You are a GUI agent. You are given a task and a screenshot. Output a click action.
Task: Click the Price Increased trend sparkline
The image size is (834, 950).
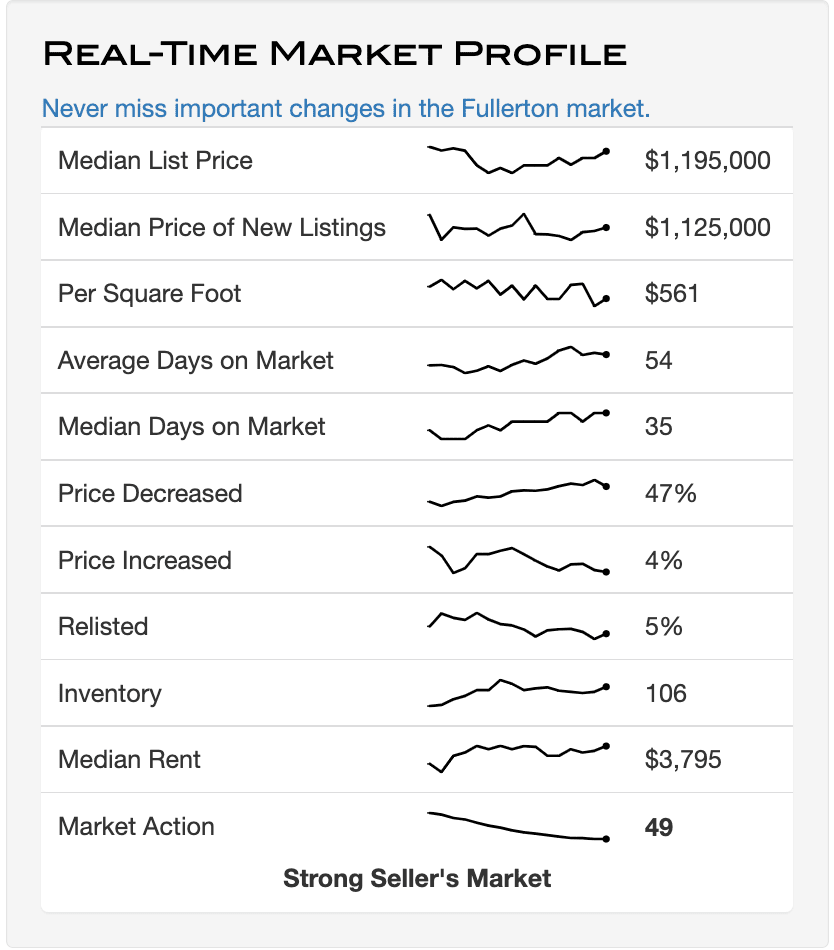point(518,560)
